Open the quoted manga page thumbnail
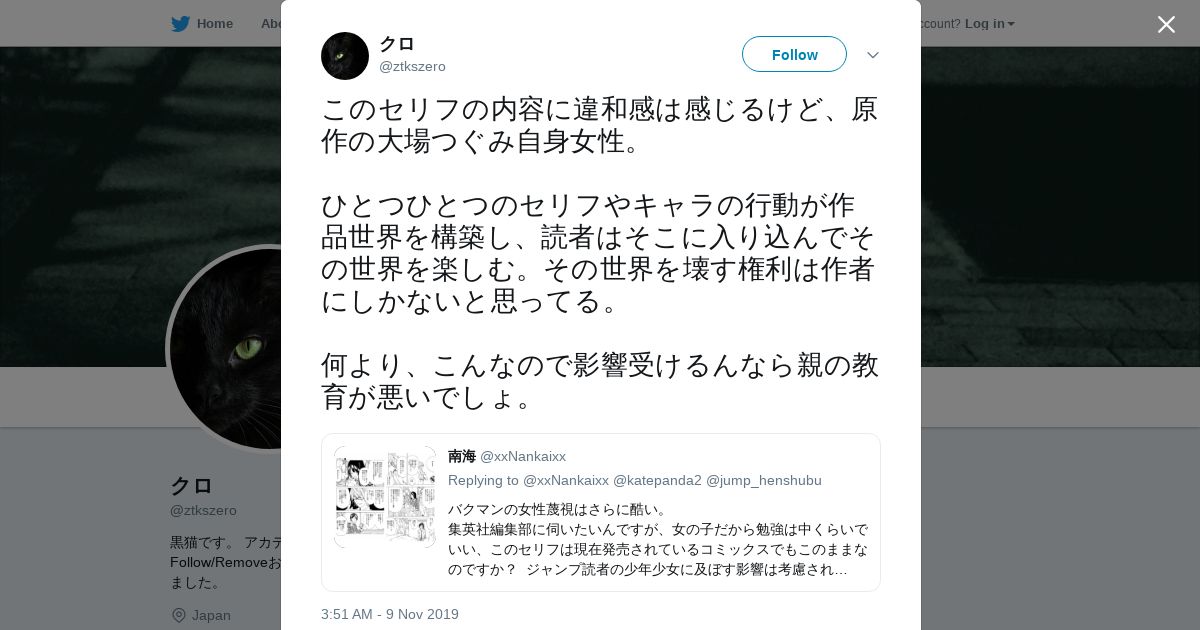Screen dimensions: 1200x630 pyautogui.click(x=385, y=497)
